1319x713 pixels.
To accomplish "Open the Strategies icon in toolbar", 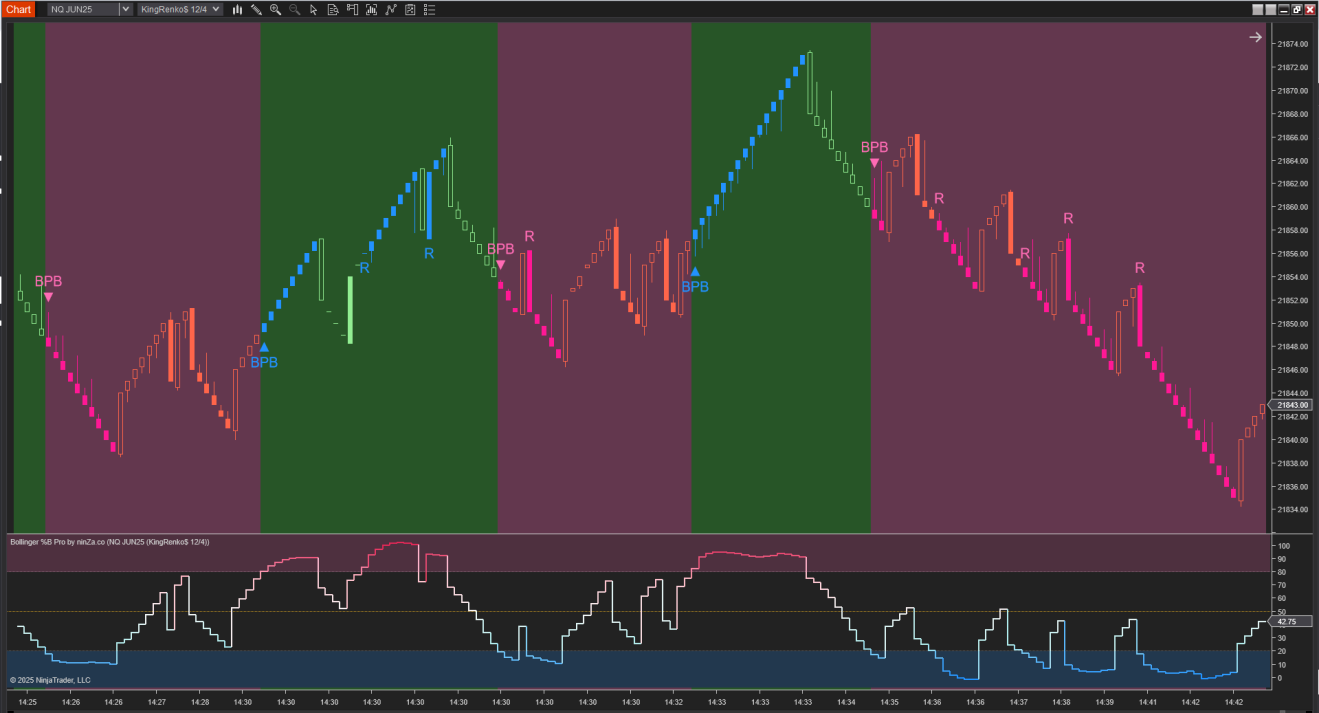I will coord(390,9).
